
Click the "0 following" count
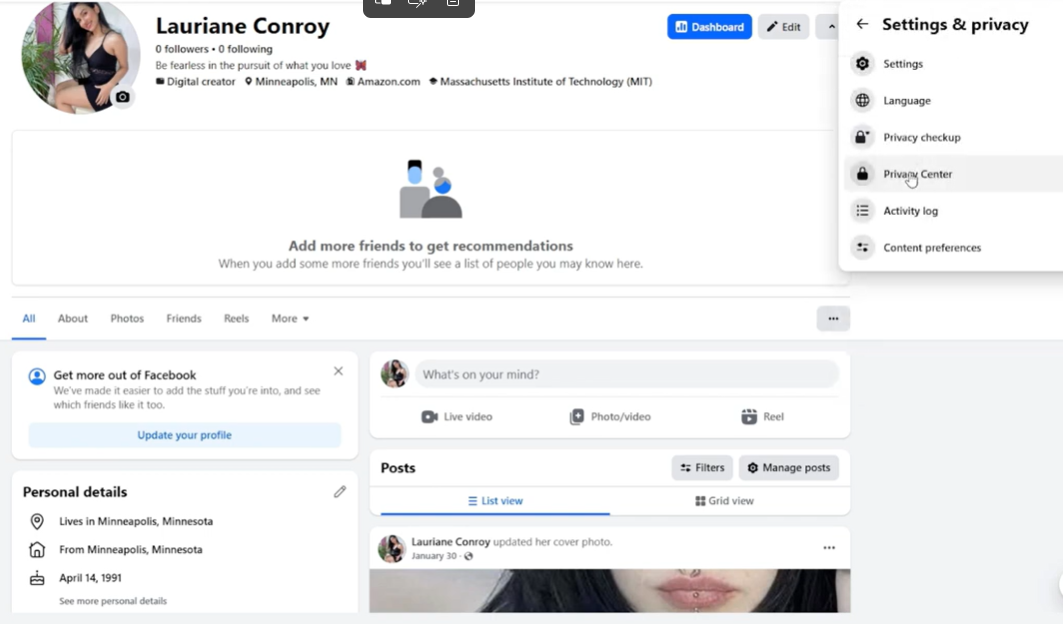(x=245, y=49)
